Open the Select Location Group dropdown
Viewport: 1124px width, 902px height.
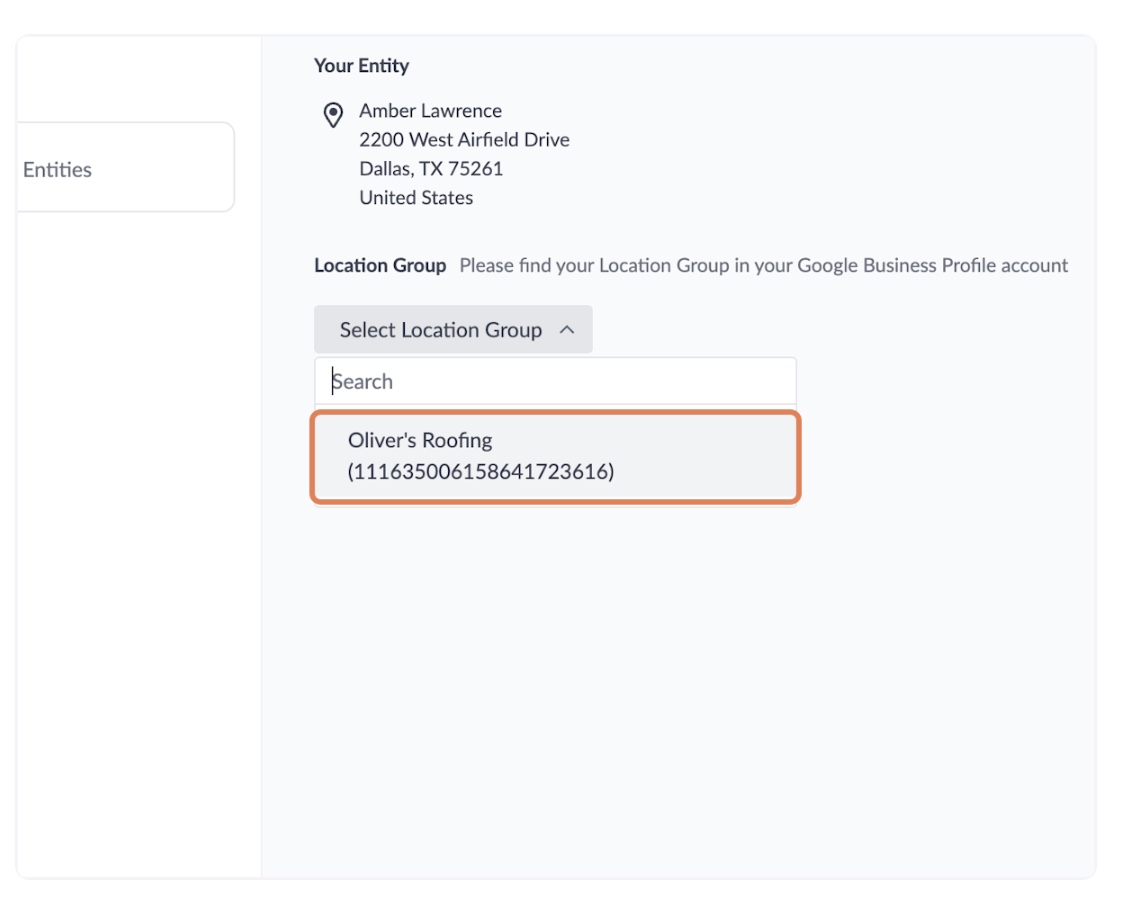click(453, 330)
